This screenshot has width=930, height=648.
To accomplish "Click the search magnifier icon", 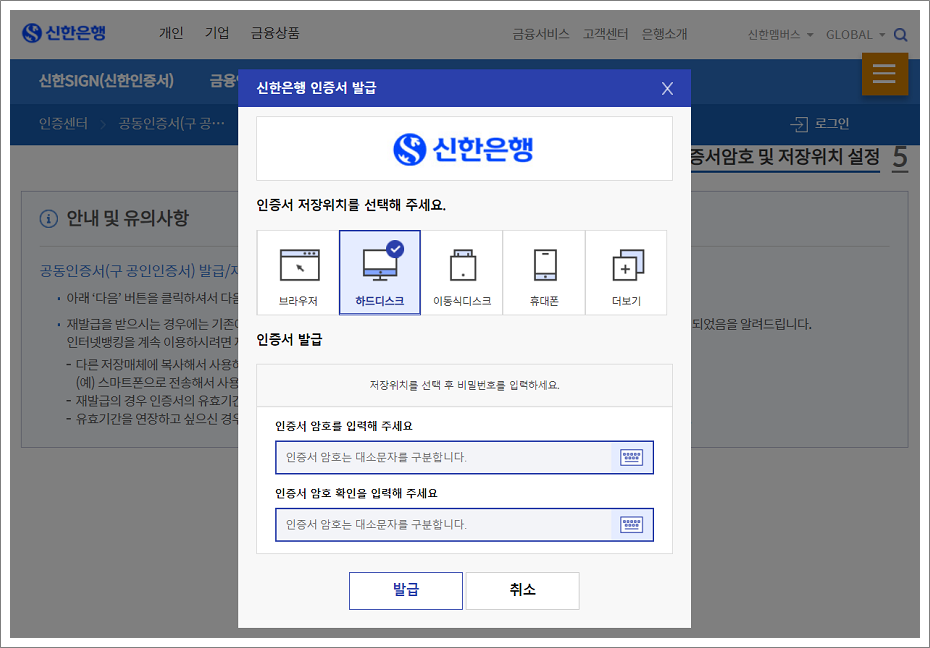I will point(900,34).
